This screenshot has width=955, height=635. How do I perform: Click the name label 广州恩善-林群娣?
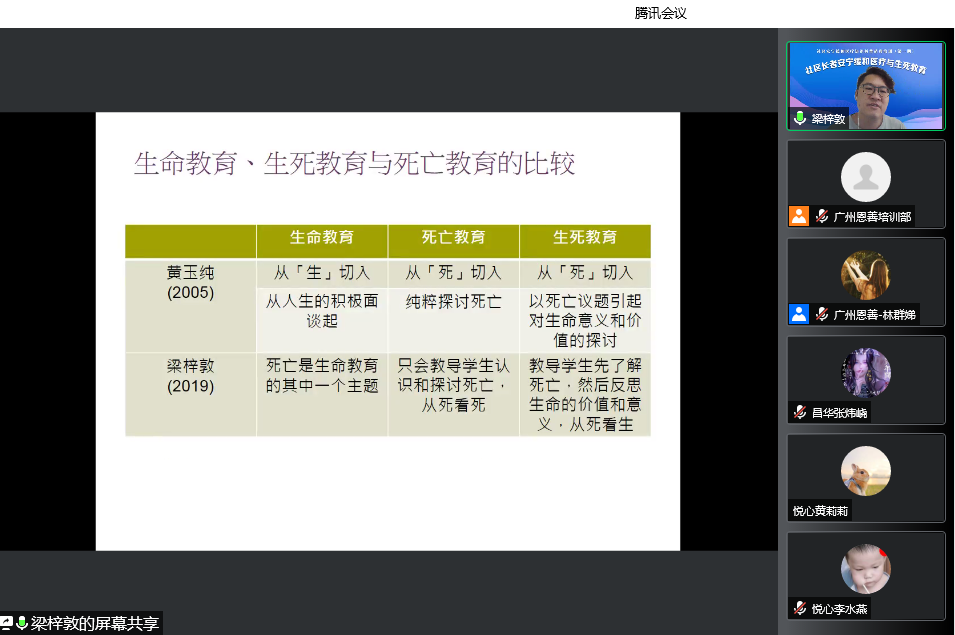click(x=875, y=315)
